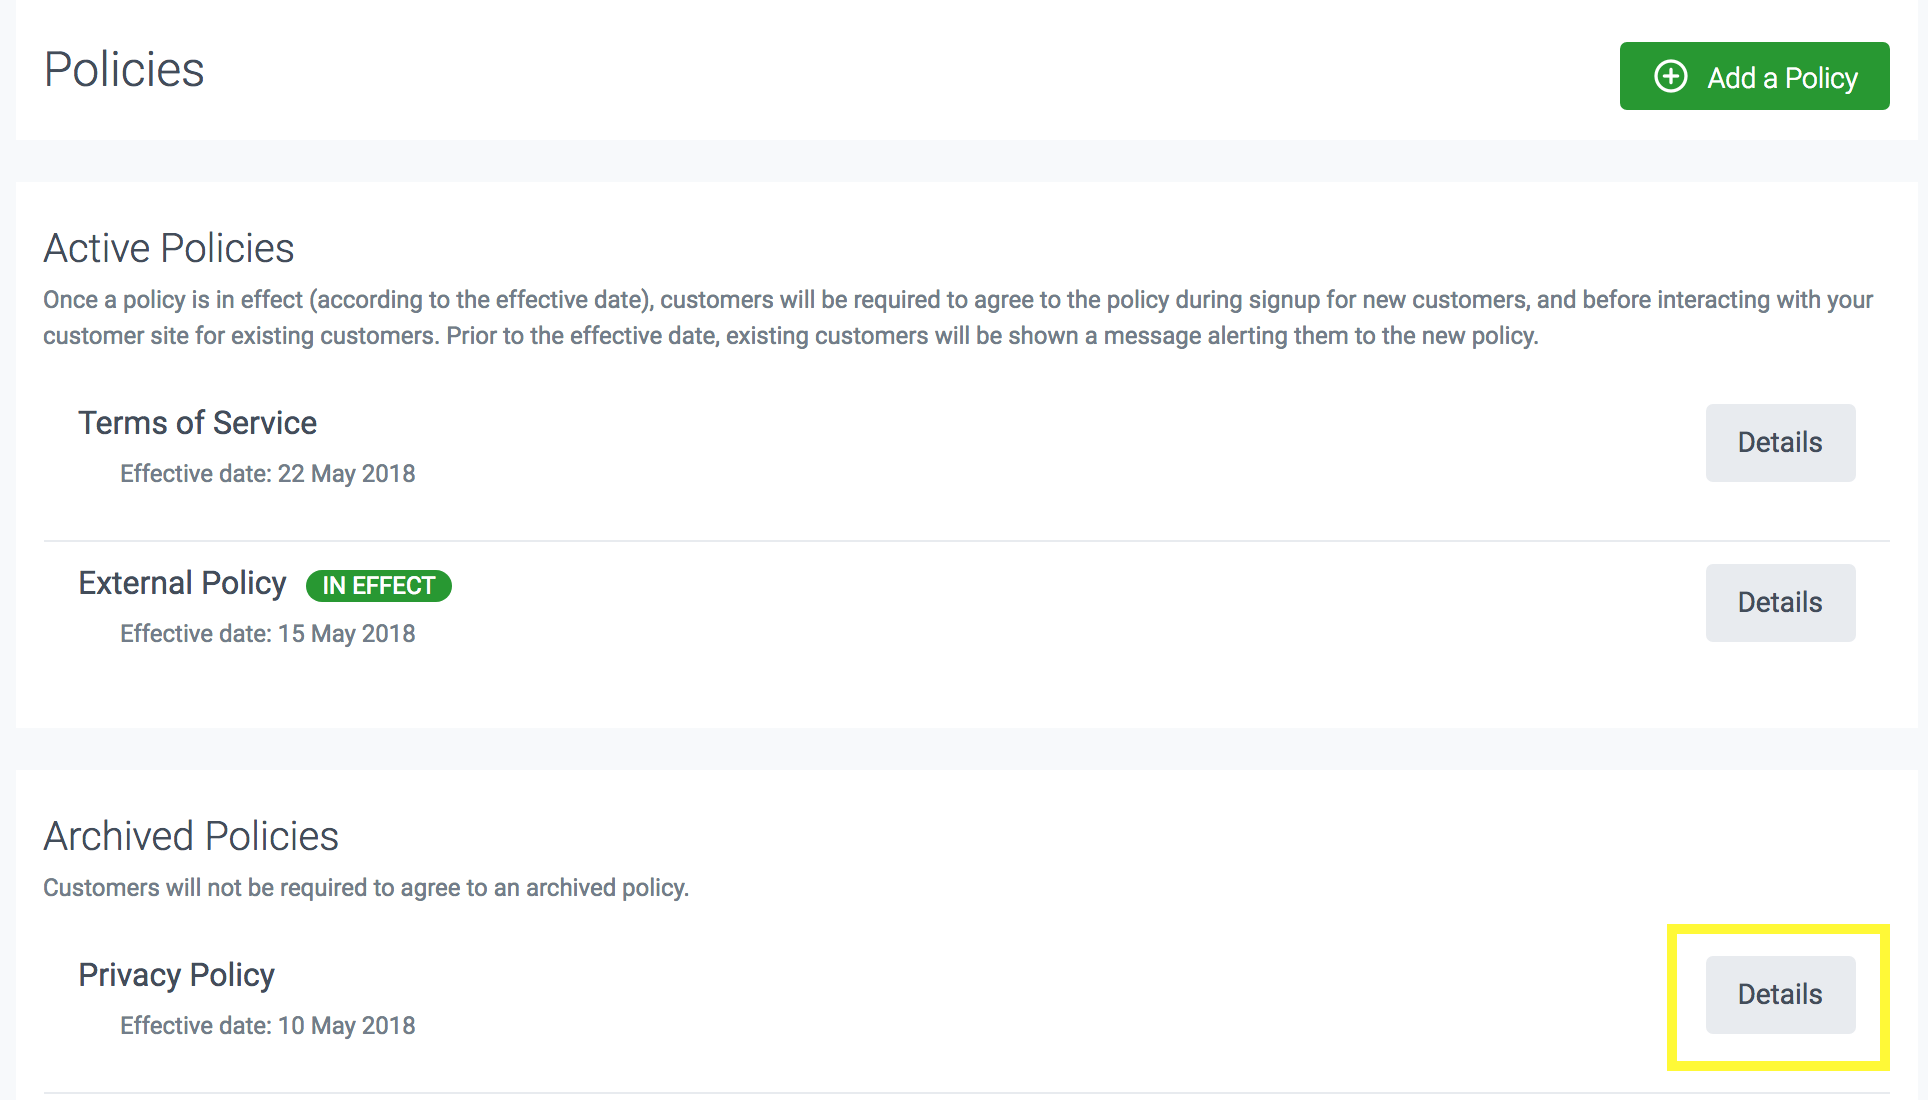Click the IN EFFECT status badge

(x=378, y=586)
